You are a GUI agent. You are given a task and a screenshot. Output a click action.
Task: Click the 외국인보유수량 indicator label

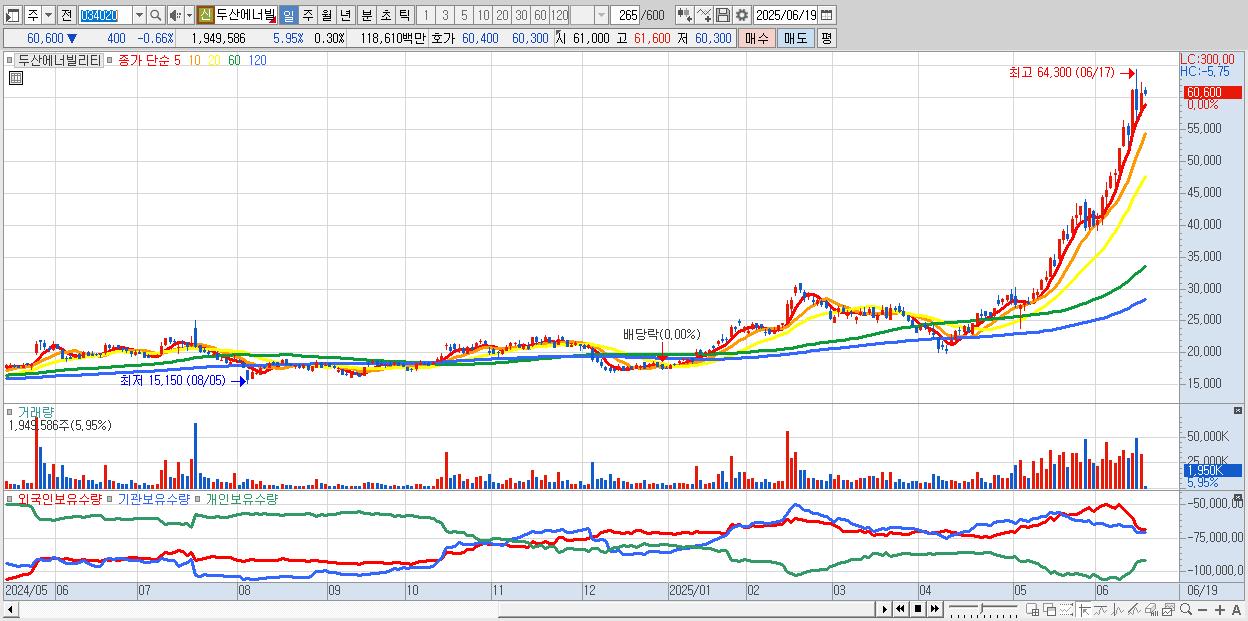(x=59, y=498)
